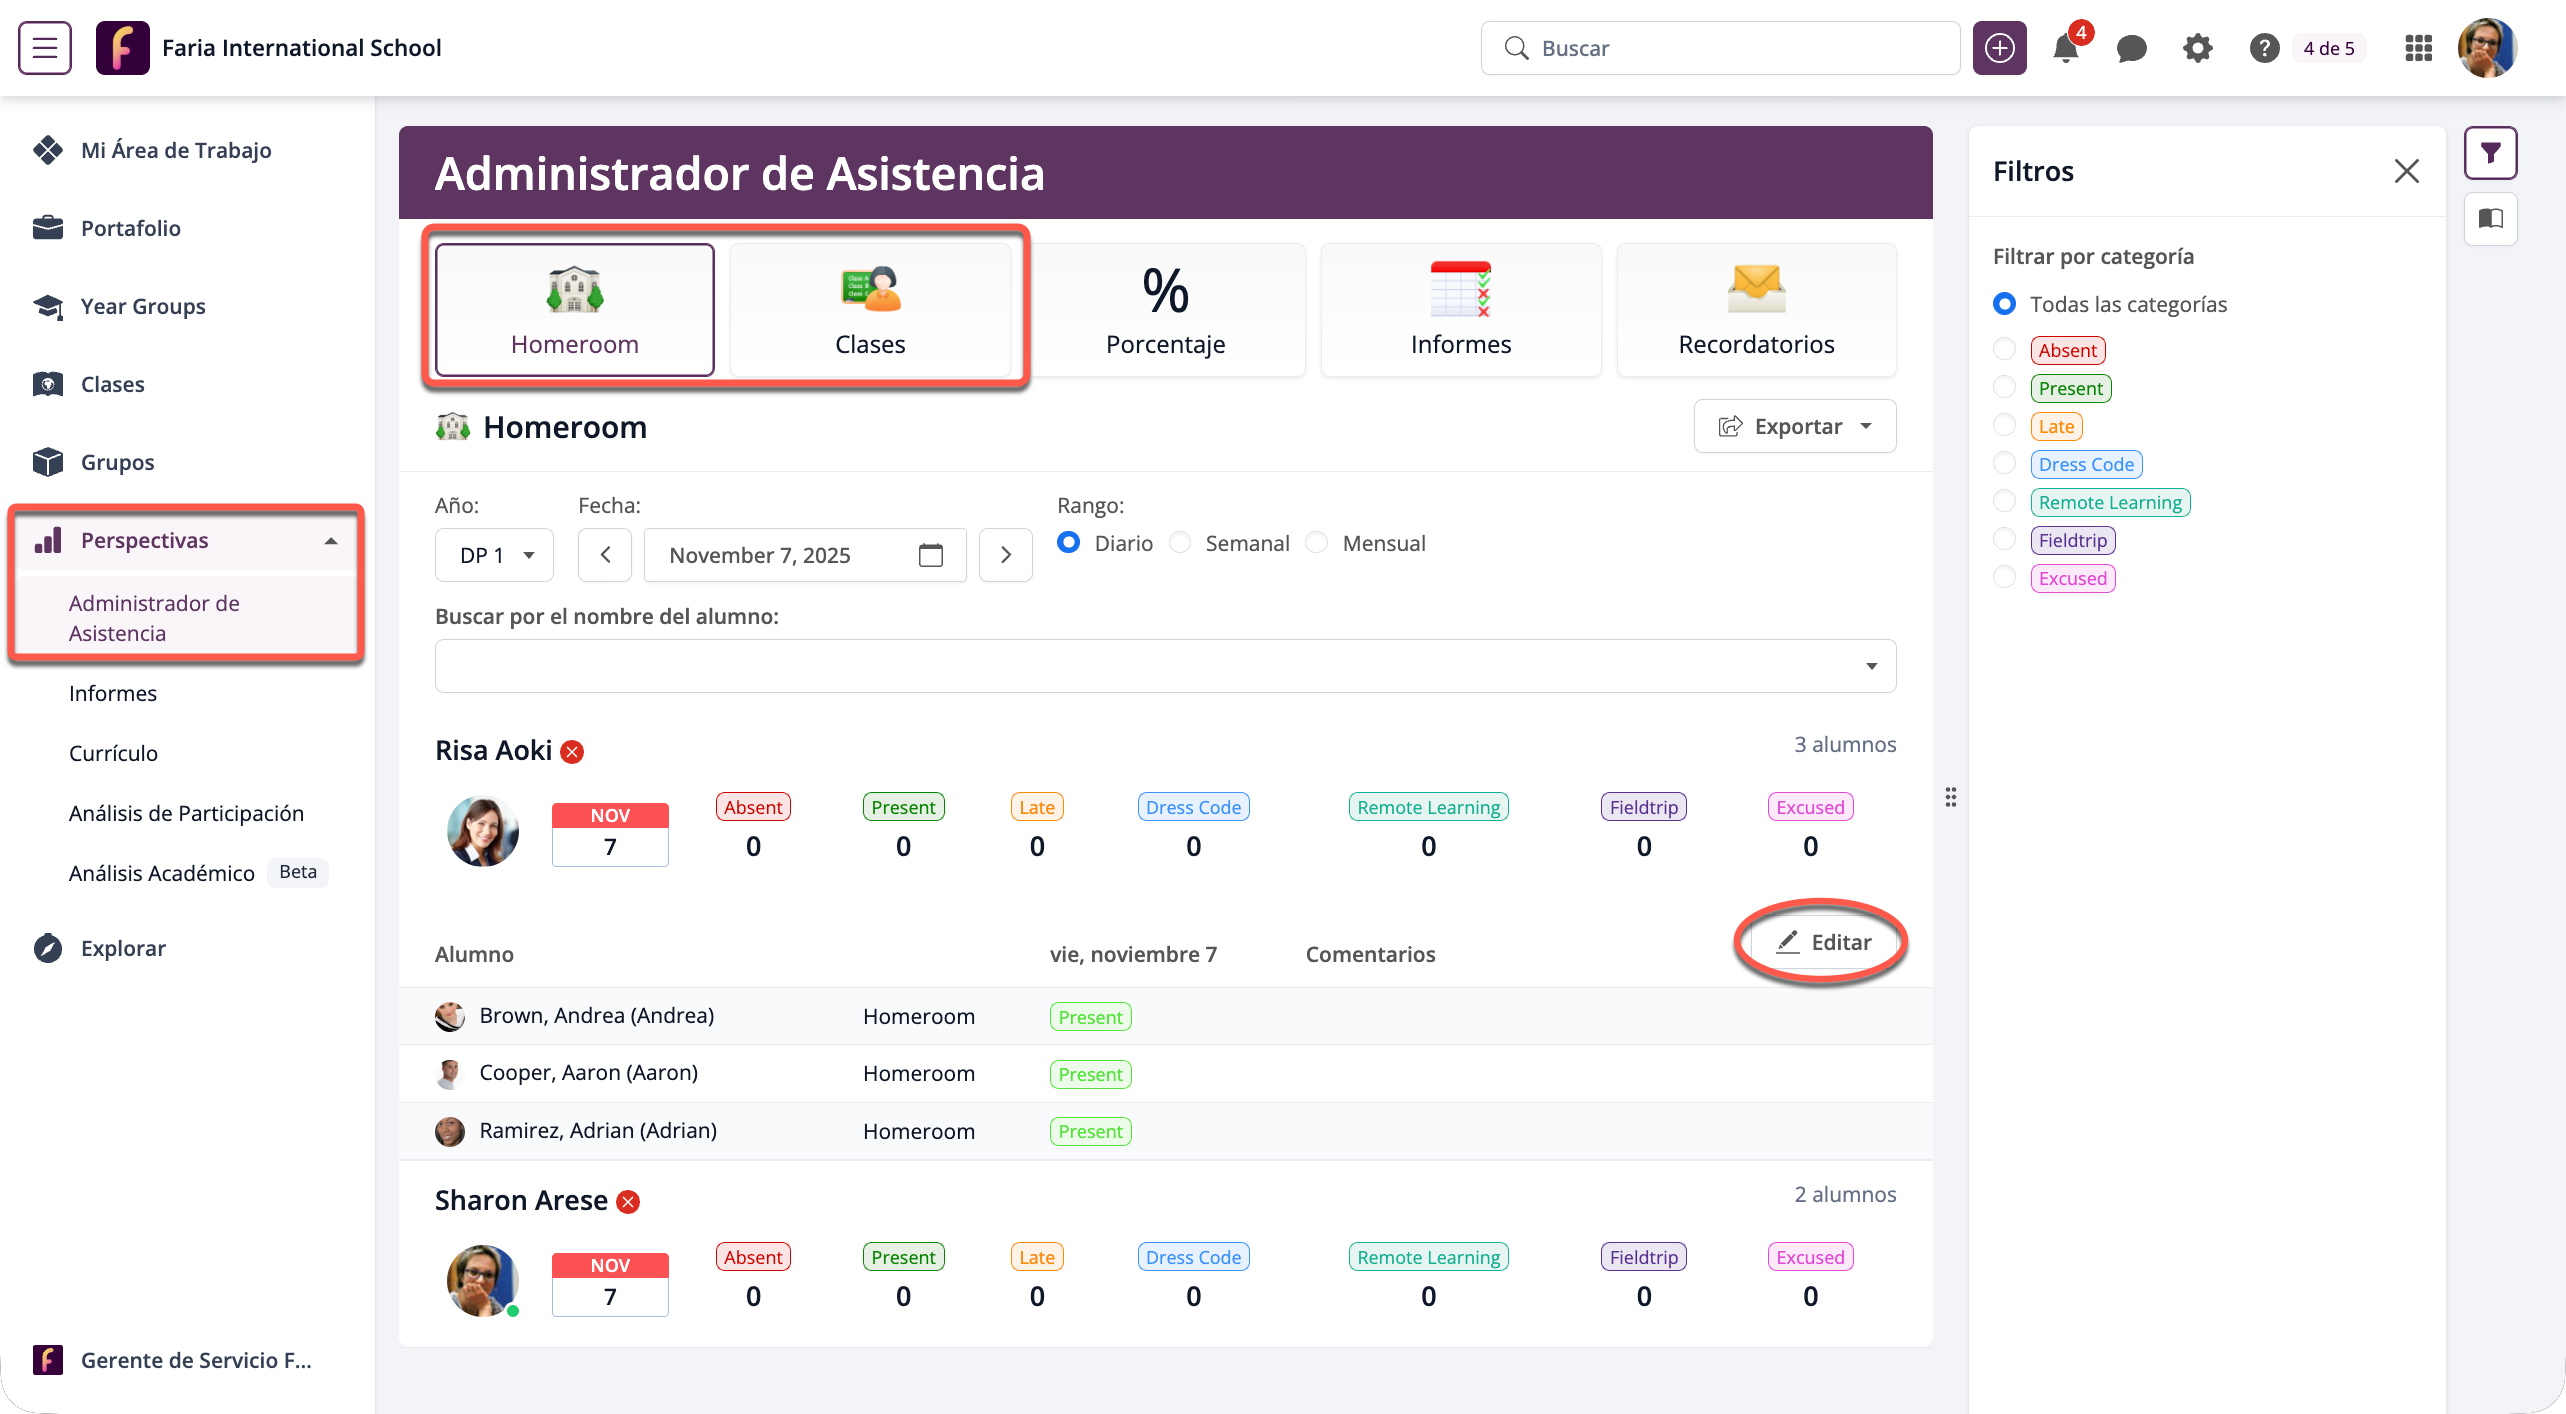Switch to the Porcentaje tab
2566x1414 pixels.
click(1165, 311)
